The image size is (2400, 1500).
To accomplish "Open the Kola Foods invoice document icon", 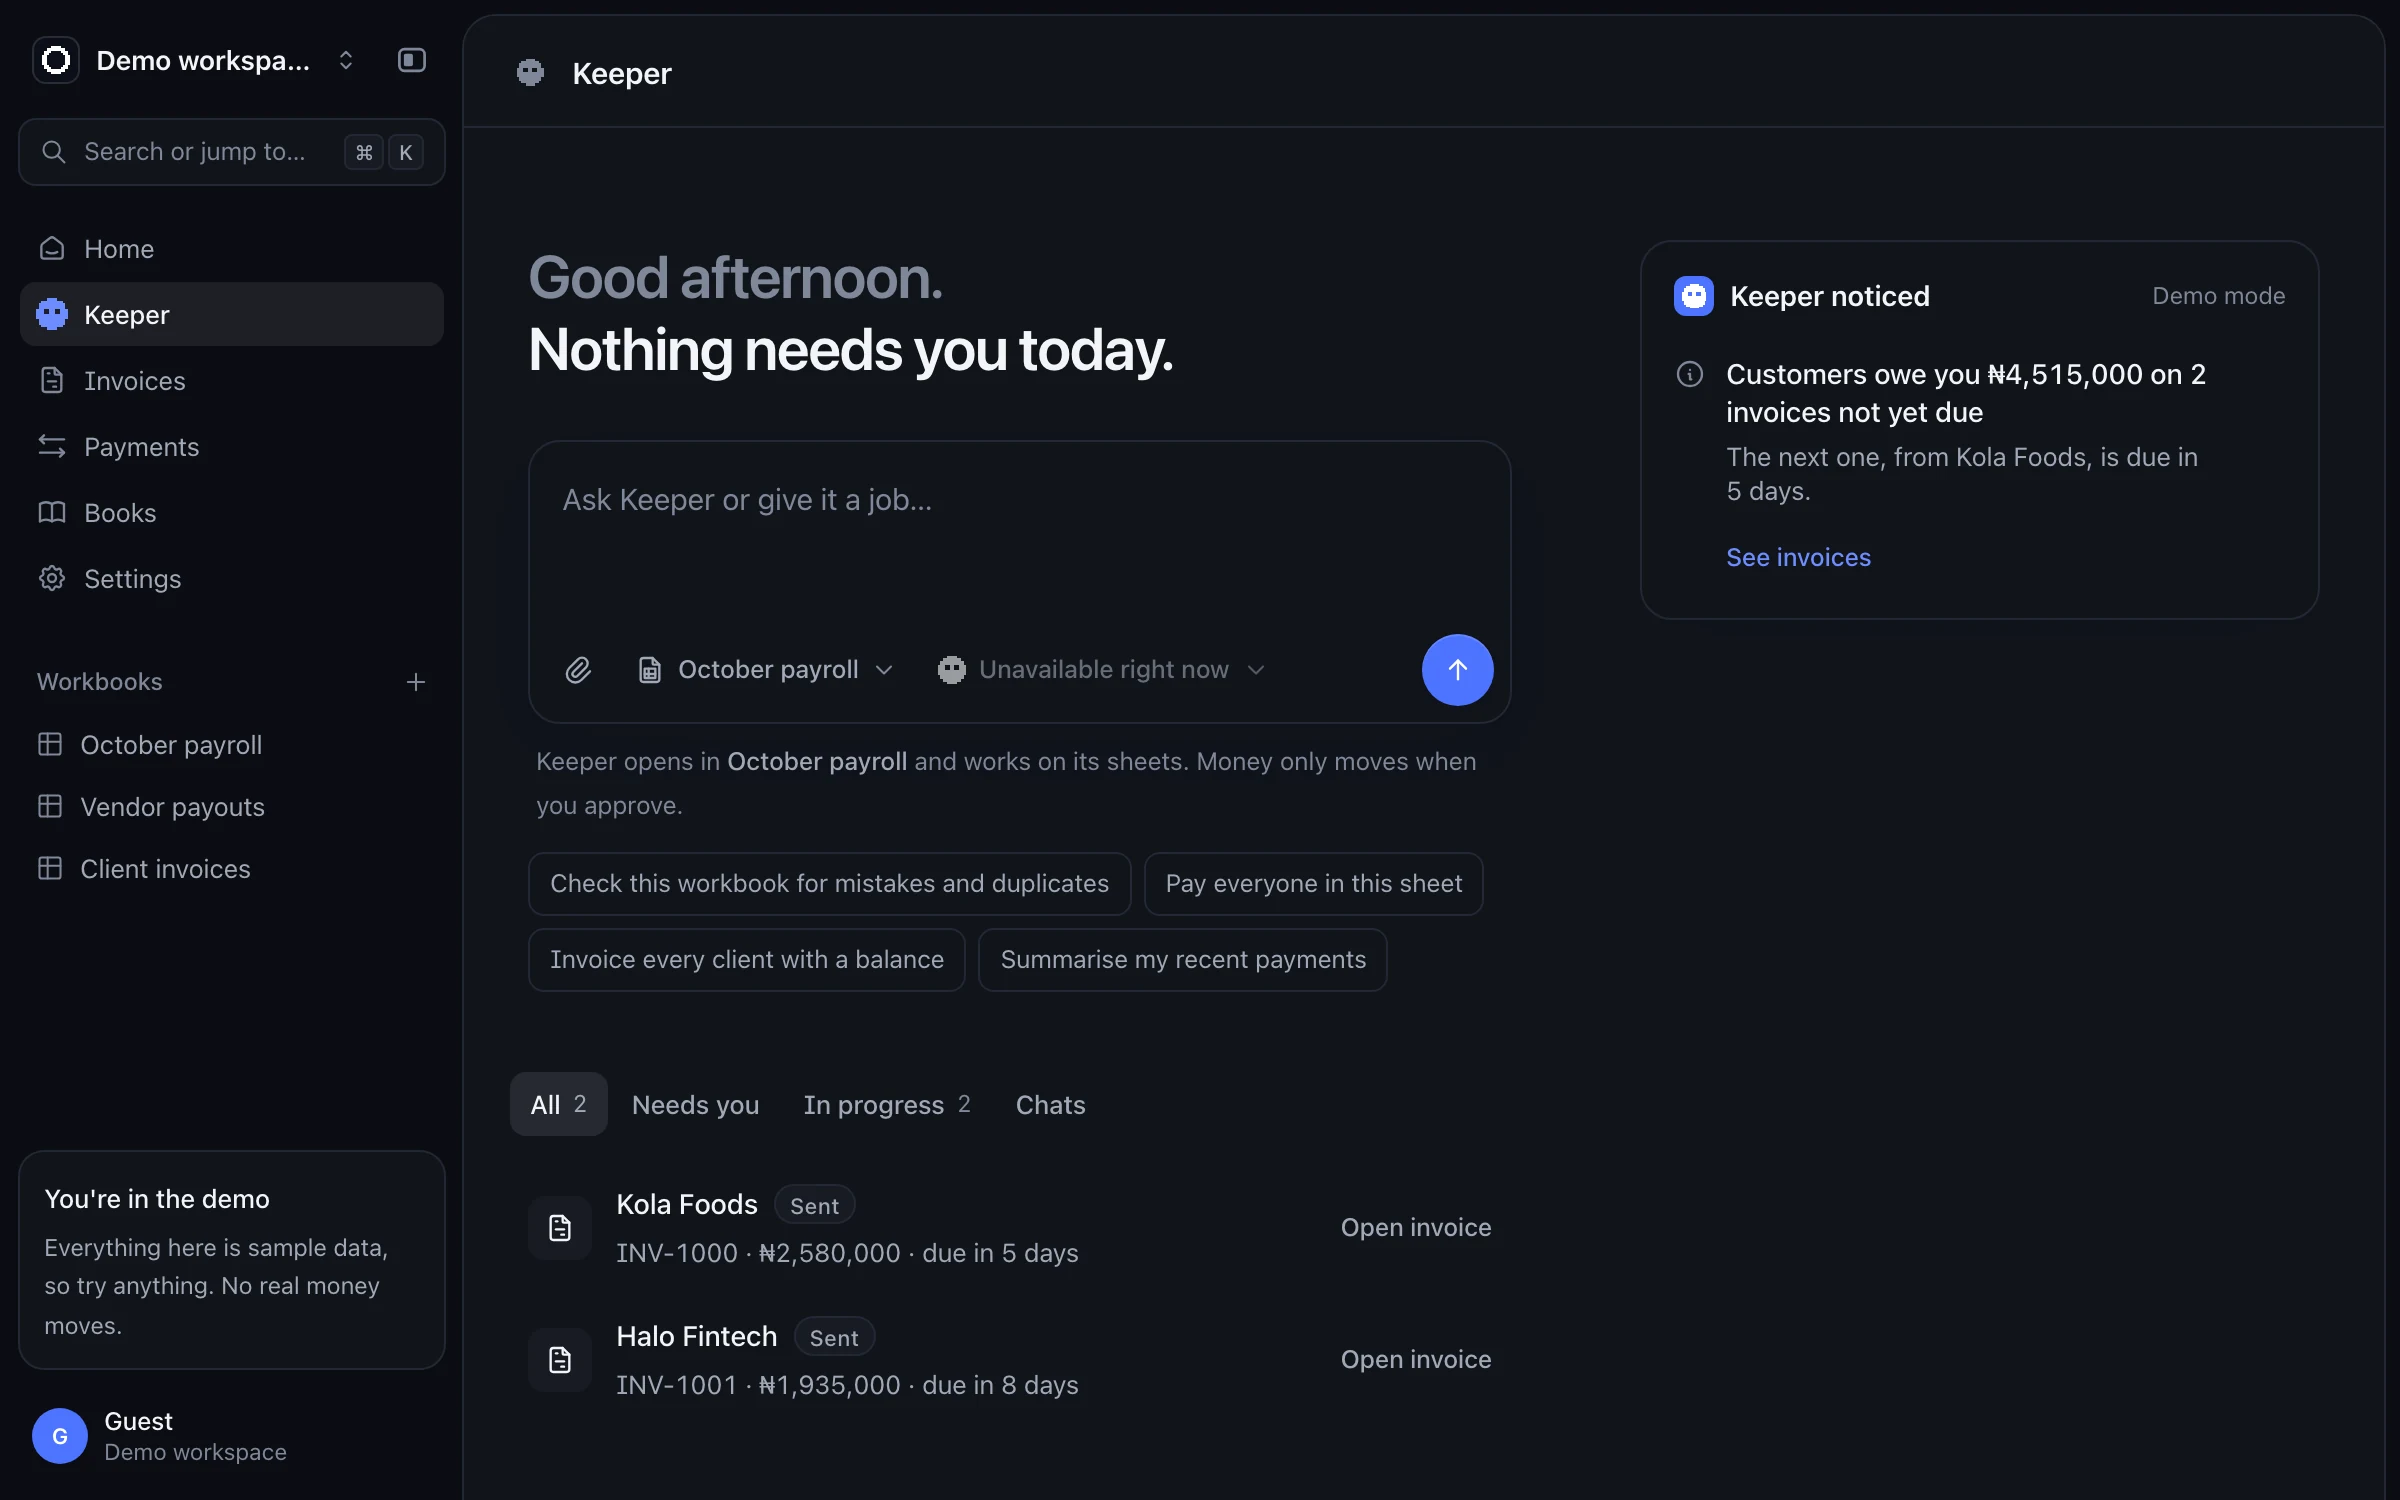I will tap(560, 1227).
